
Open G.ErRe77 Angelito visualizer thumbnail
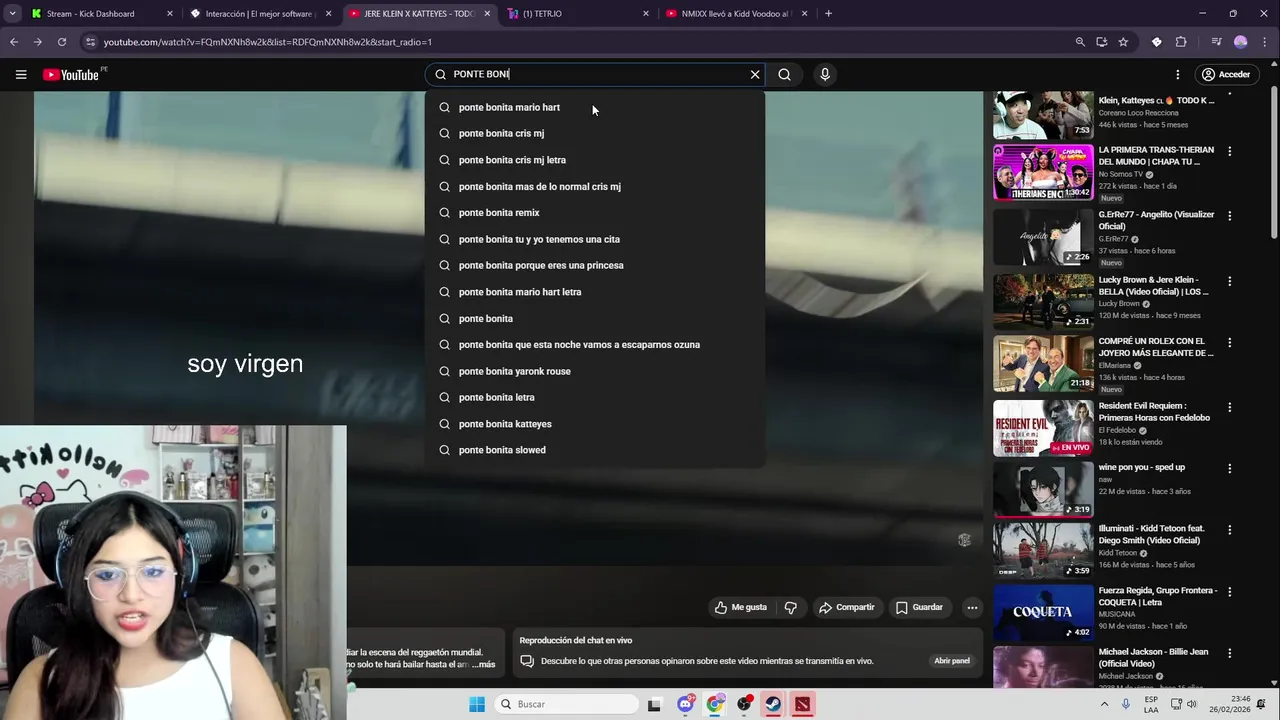pos(1043,237)
